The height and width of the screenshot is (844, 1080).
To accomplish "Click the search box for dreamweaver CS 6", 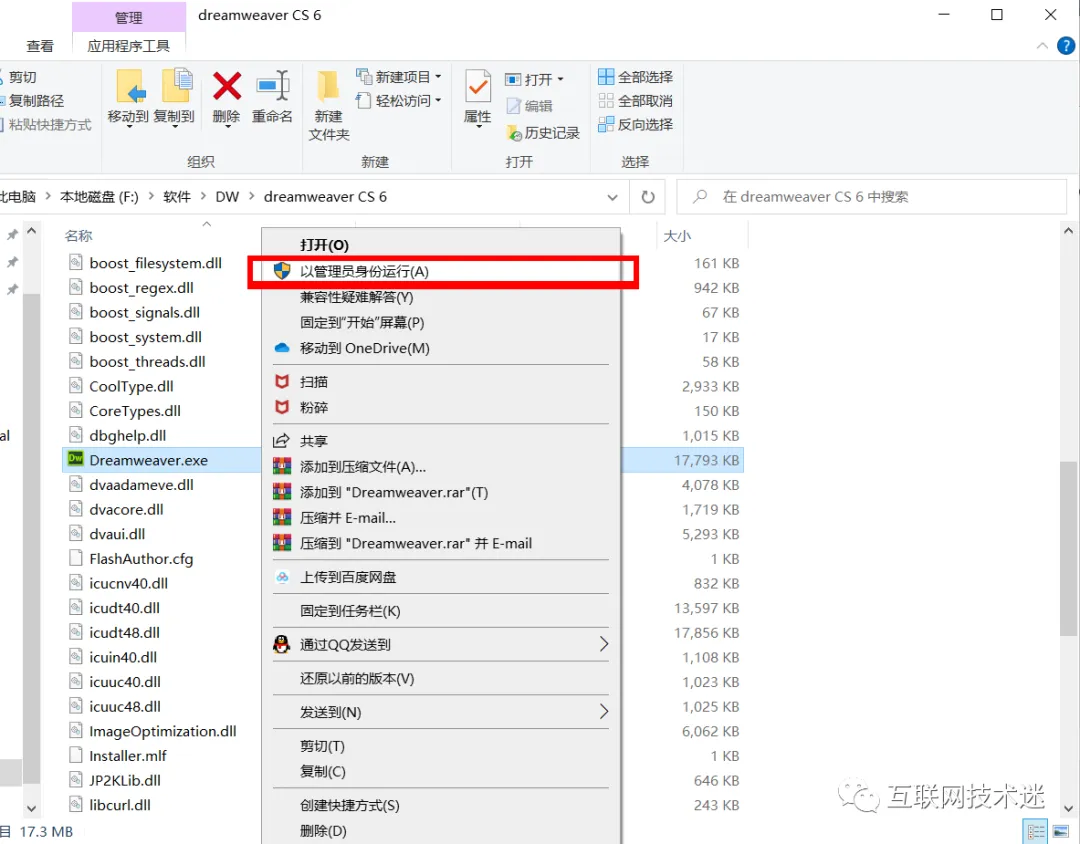I will click(x=871, y=197).
